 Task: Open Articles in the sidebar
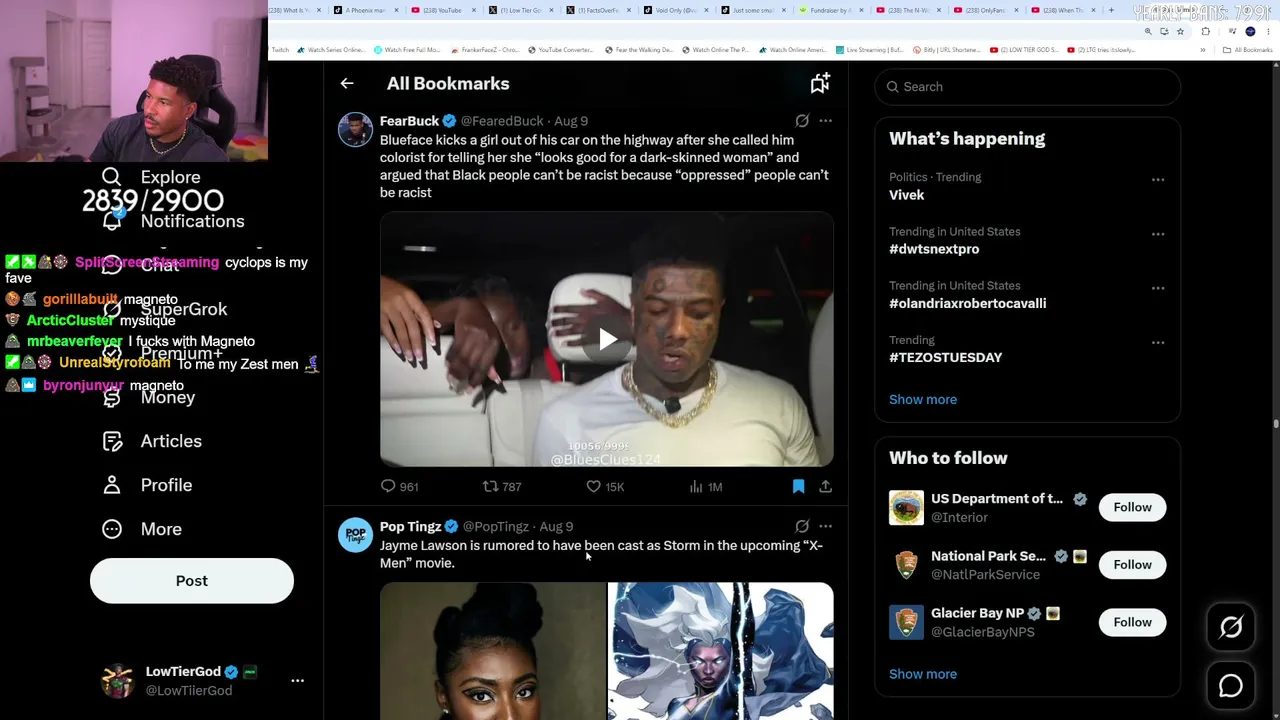click(x=152, y=441)
